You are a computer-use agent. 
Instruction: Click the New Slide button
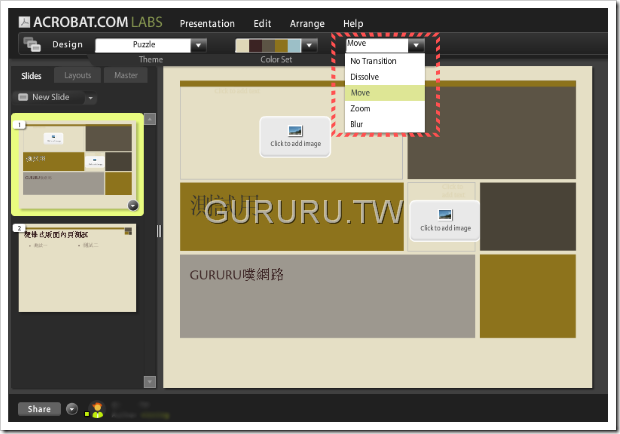[x=49, y=97]
